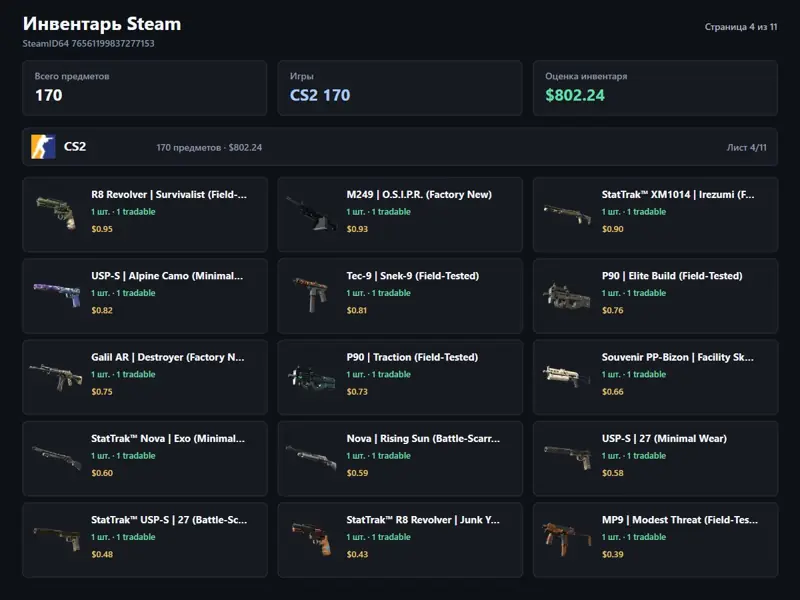
Task: Click the StatTrak USP-S 27 Battle-Scarred title
Action: (x=169, y=520)
